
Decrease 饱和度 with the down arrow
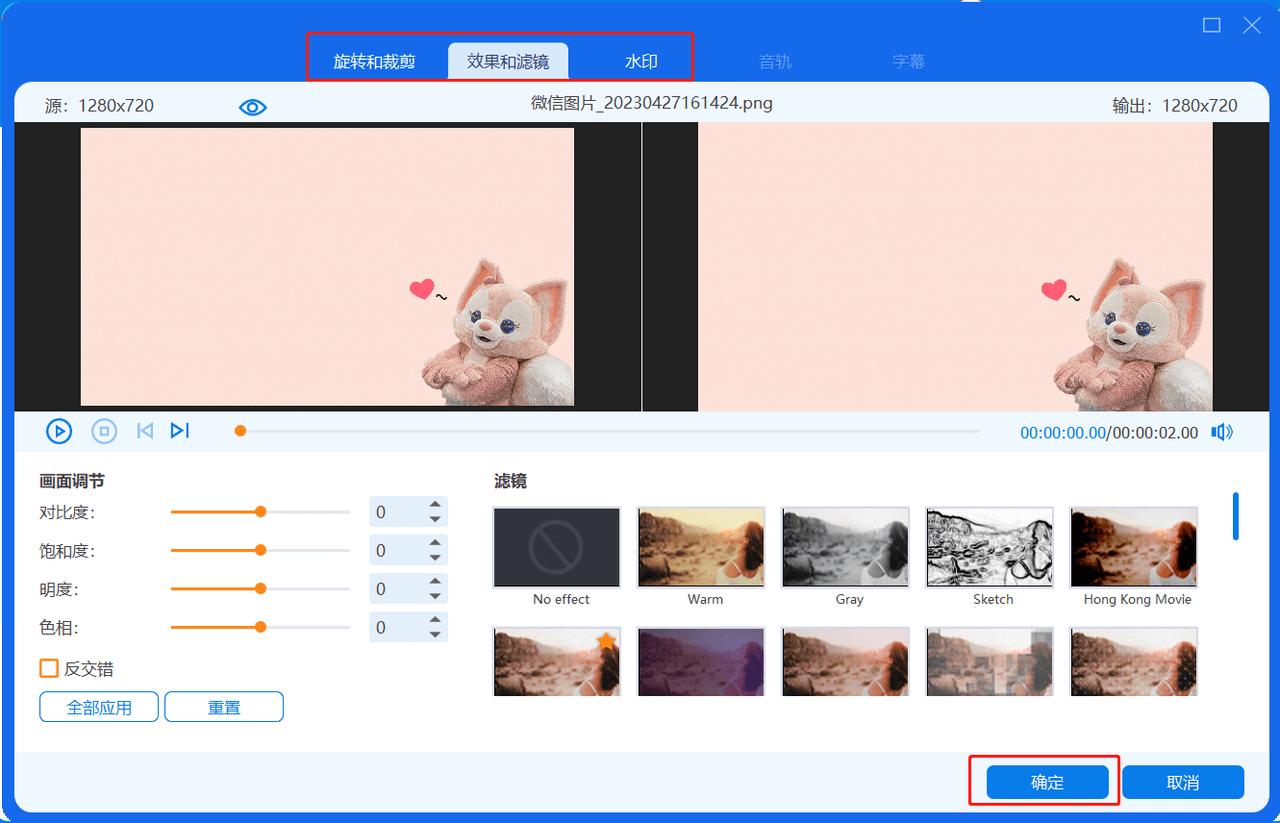435,557
